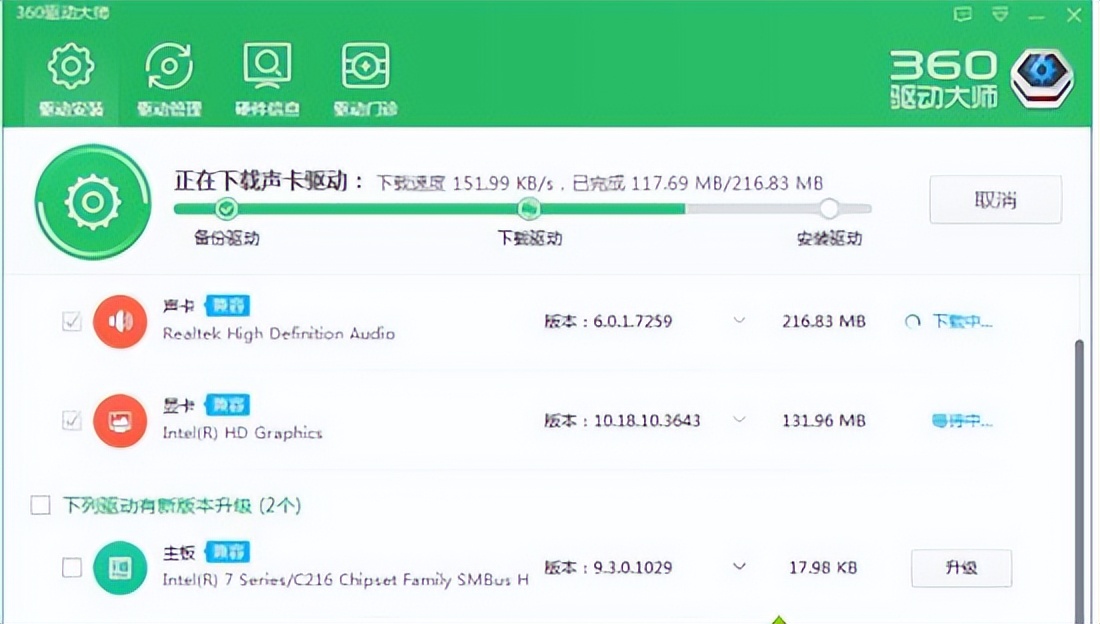Image resolution: width=1100 pixels, height=624 pixels.
Task: Expand version dropdown for 9.3.0.1029
Action: [x=739, y=566]
